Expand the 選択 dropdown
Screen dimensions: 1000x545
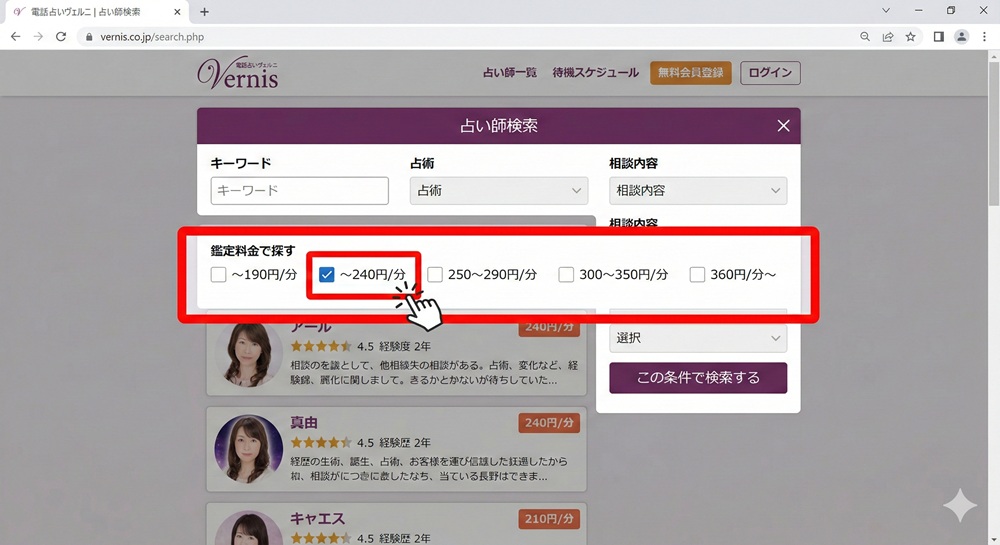click(x=697, y=338)
